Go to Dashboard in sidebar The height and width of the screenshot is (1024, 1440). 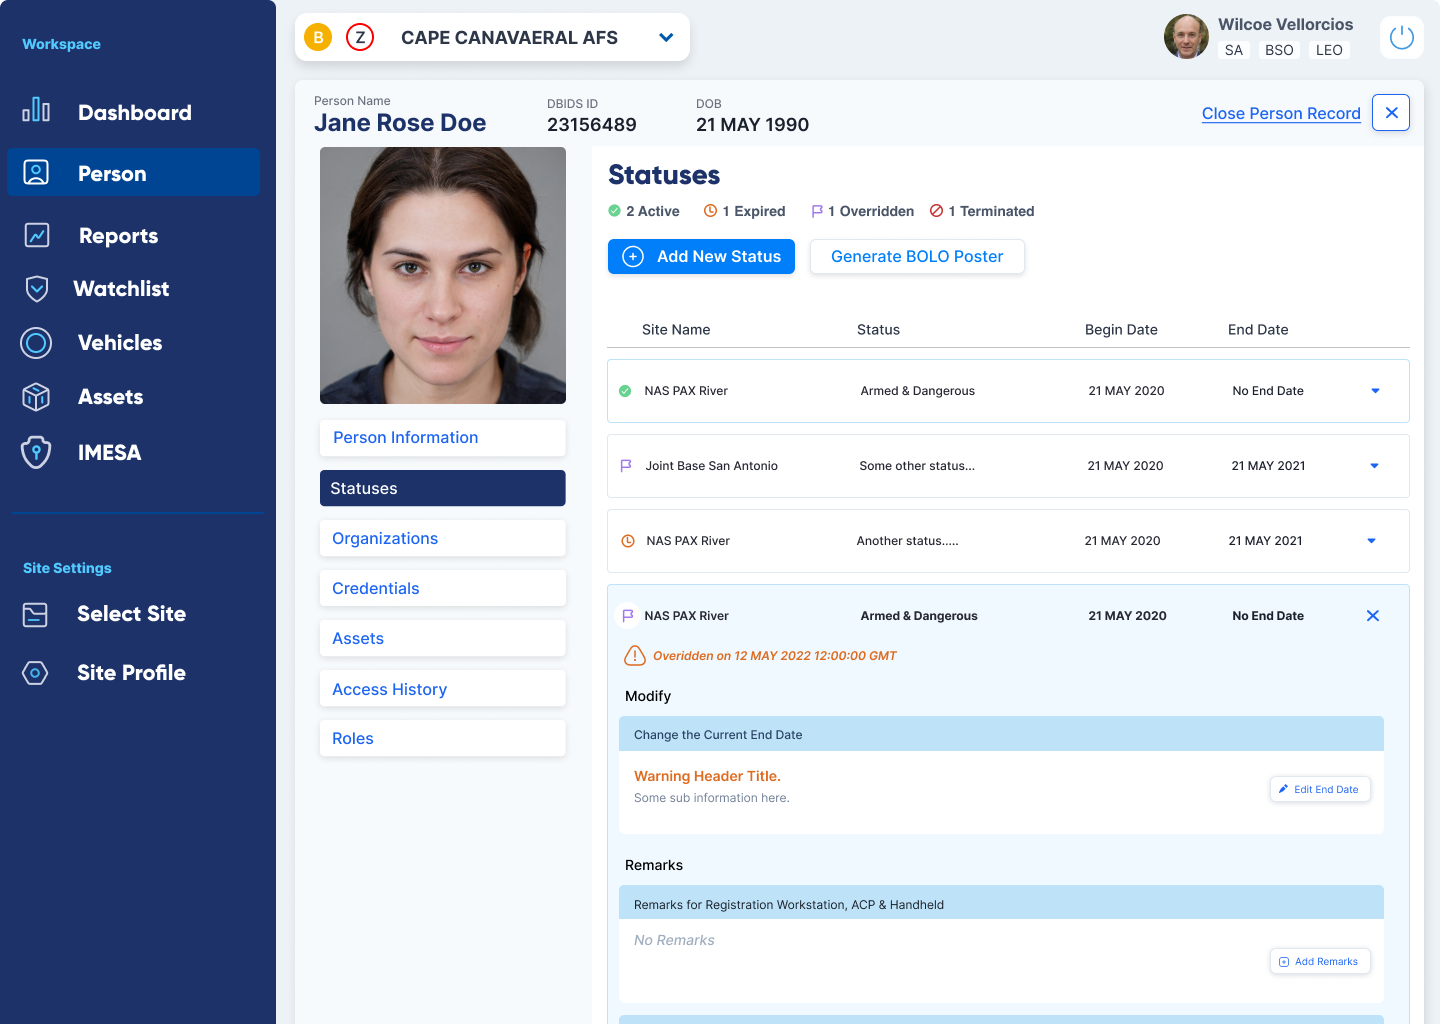click(134, 112)
